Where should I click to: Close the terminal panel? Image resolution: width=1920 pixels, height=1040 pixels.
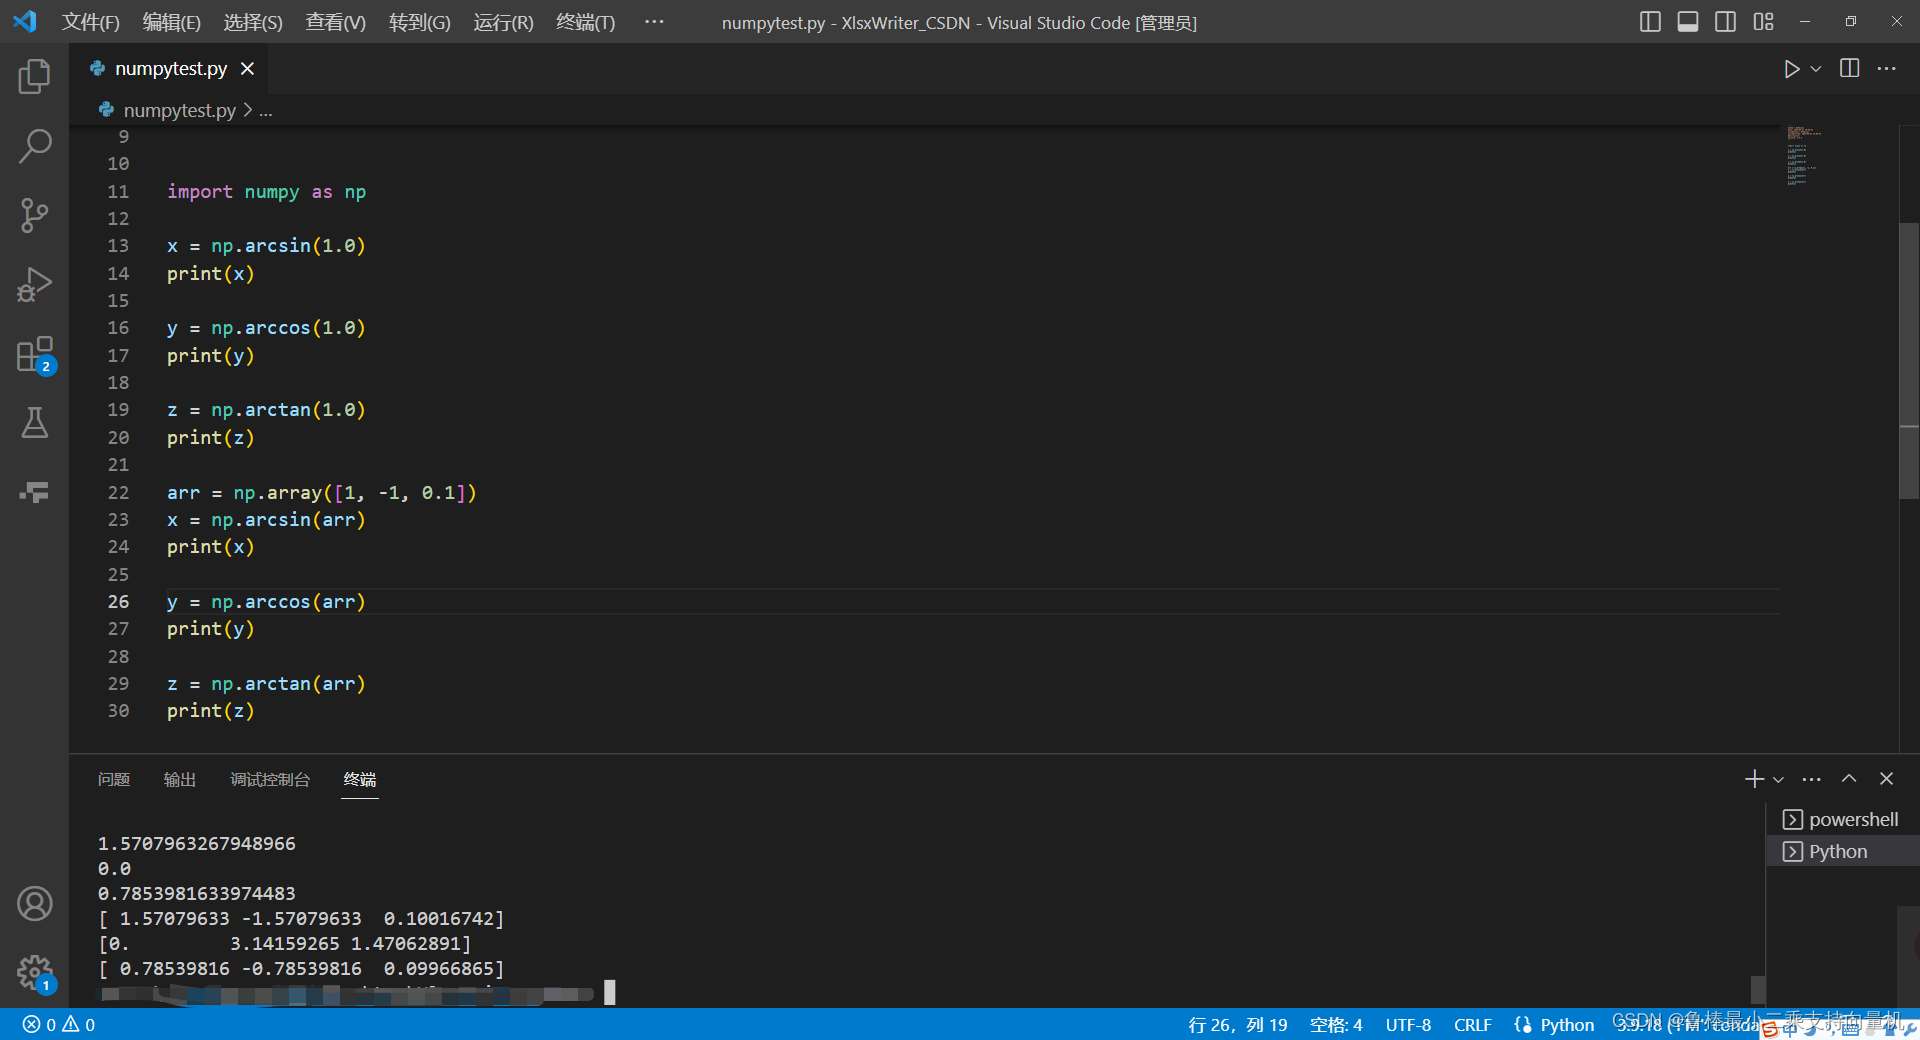coord(1886,779)
